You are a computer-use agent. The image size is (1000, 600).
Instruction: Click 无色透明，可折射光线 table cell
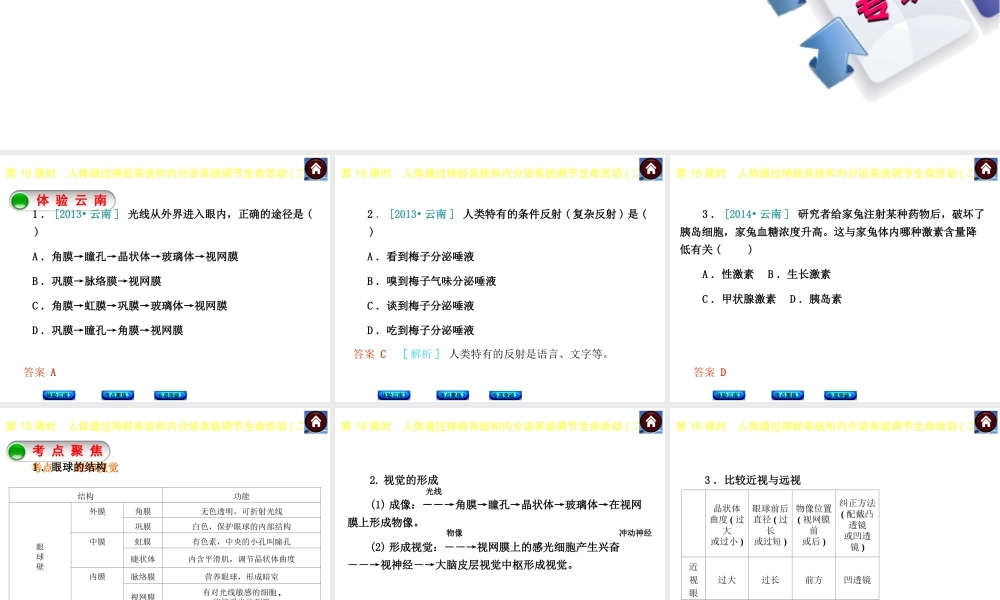[x=242, y=511]
